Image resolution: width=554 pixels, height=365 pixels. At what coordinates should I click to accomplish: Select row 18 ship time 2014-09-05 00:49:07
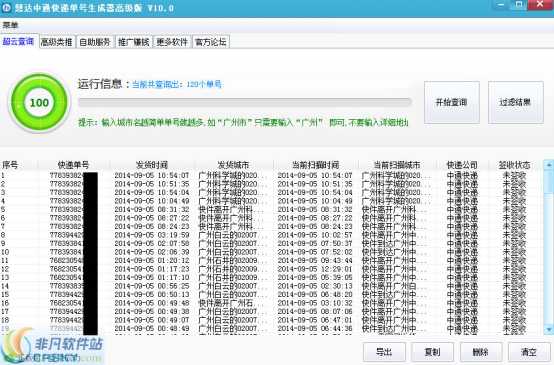pyautogui.click(x=152, y=320)
